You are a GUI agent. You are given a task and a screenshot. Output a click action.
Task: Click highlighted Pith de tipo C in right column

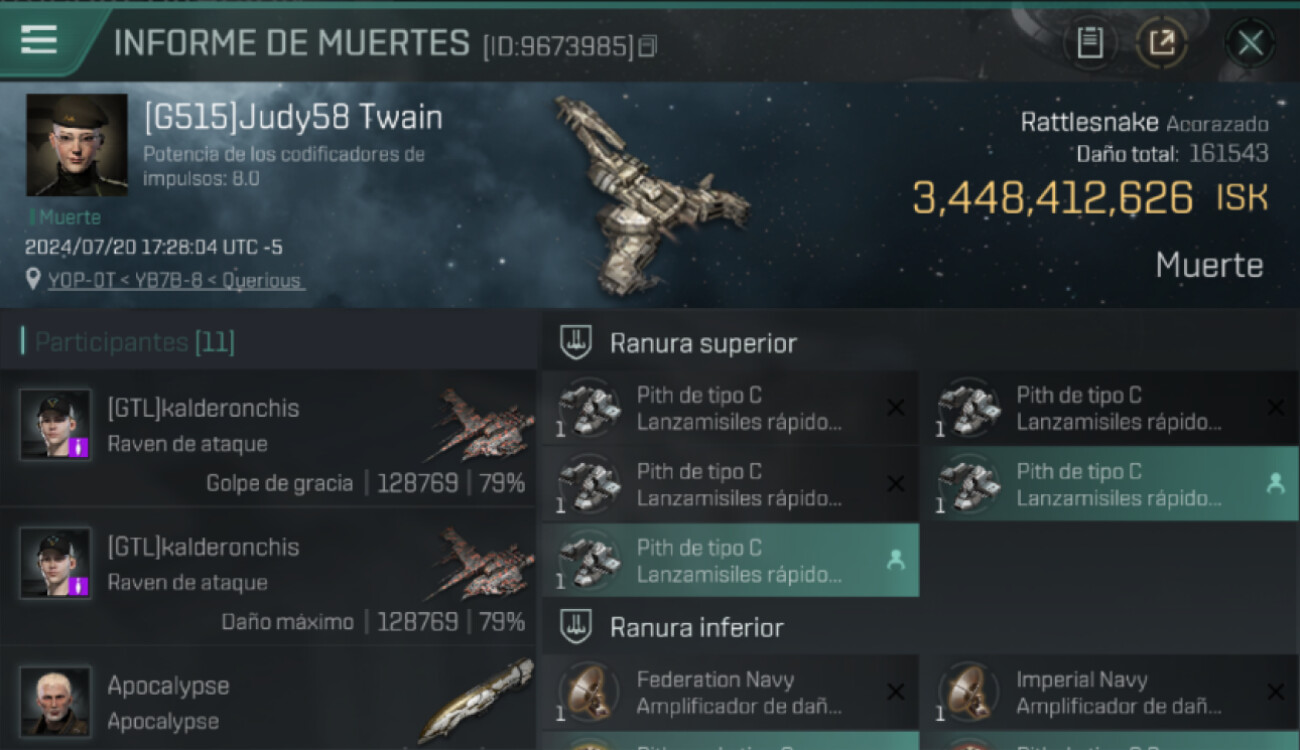pyautogui.click(x=1109, y=484)
